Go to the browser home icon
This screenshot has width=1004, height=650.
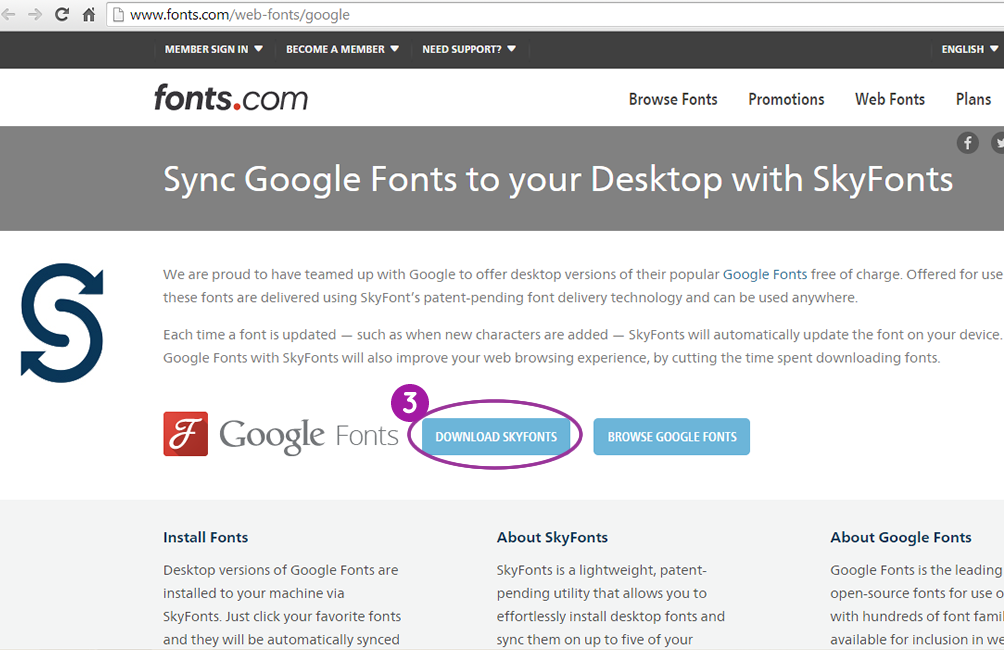(89, 15)
